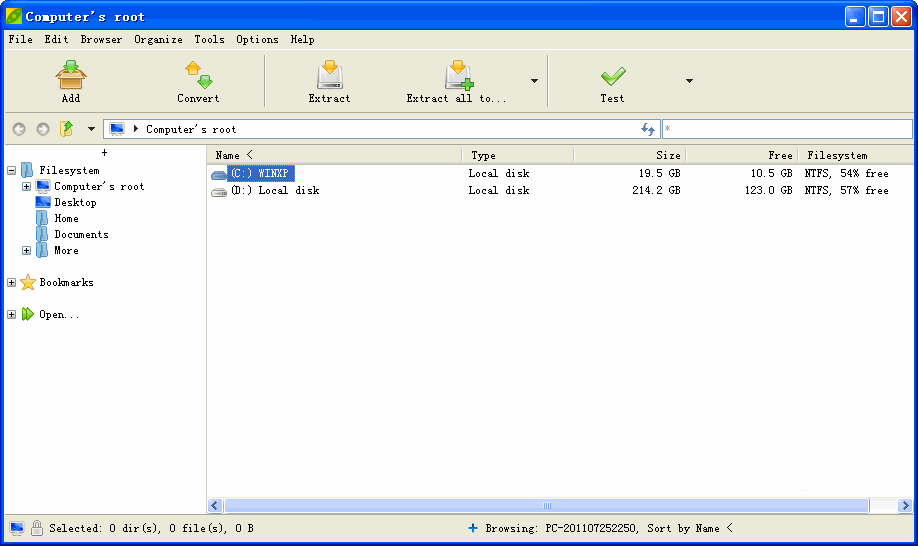
Task: Open the dropdown arrow next to Test
Action: pos(689,81)
